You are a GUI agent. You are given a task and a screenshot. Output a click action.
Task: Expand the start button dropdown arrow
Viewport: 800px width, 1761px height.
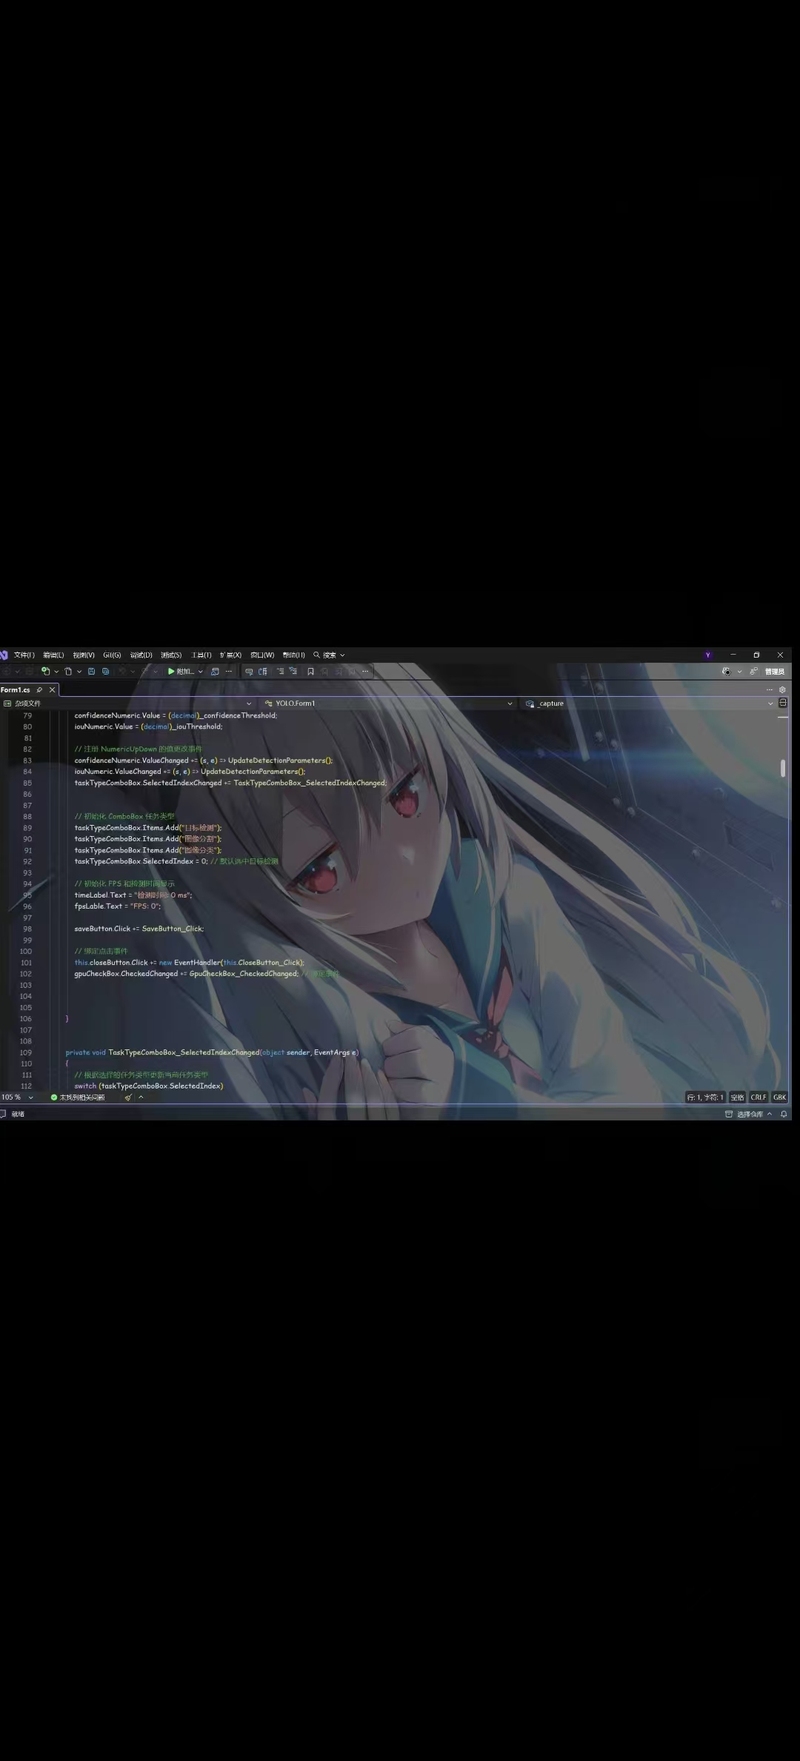click(x=201, y=671)
